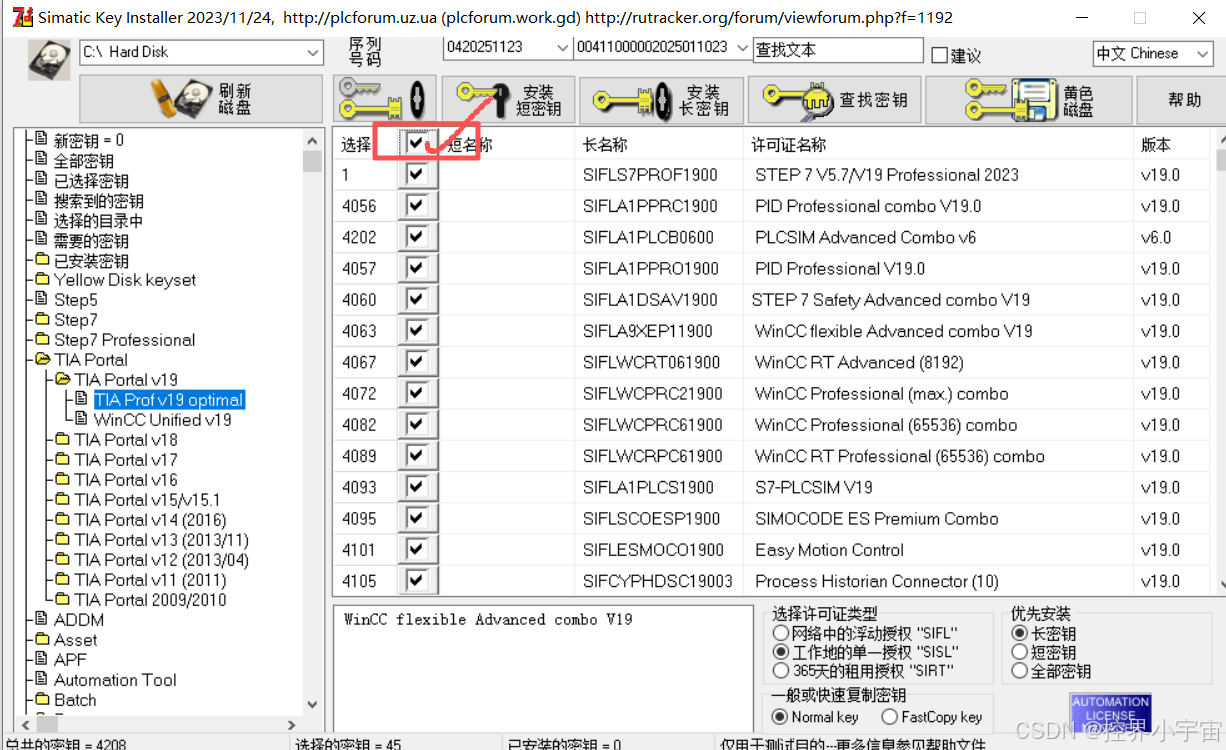
Task: Click the tree panel scroll-down arrow
Action: click(312, 704)
